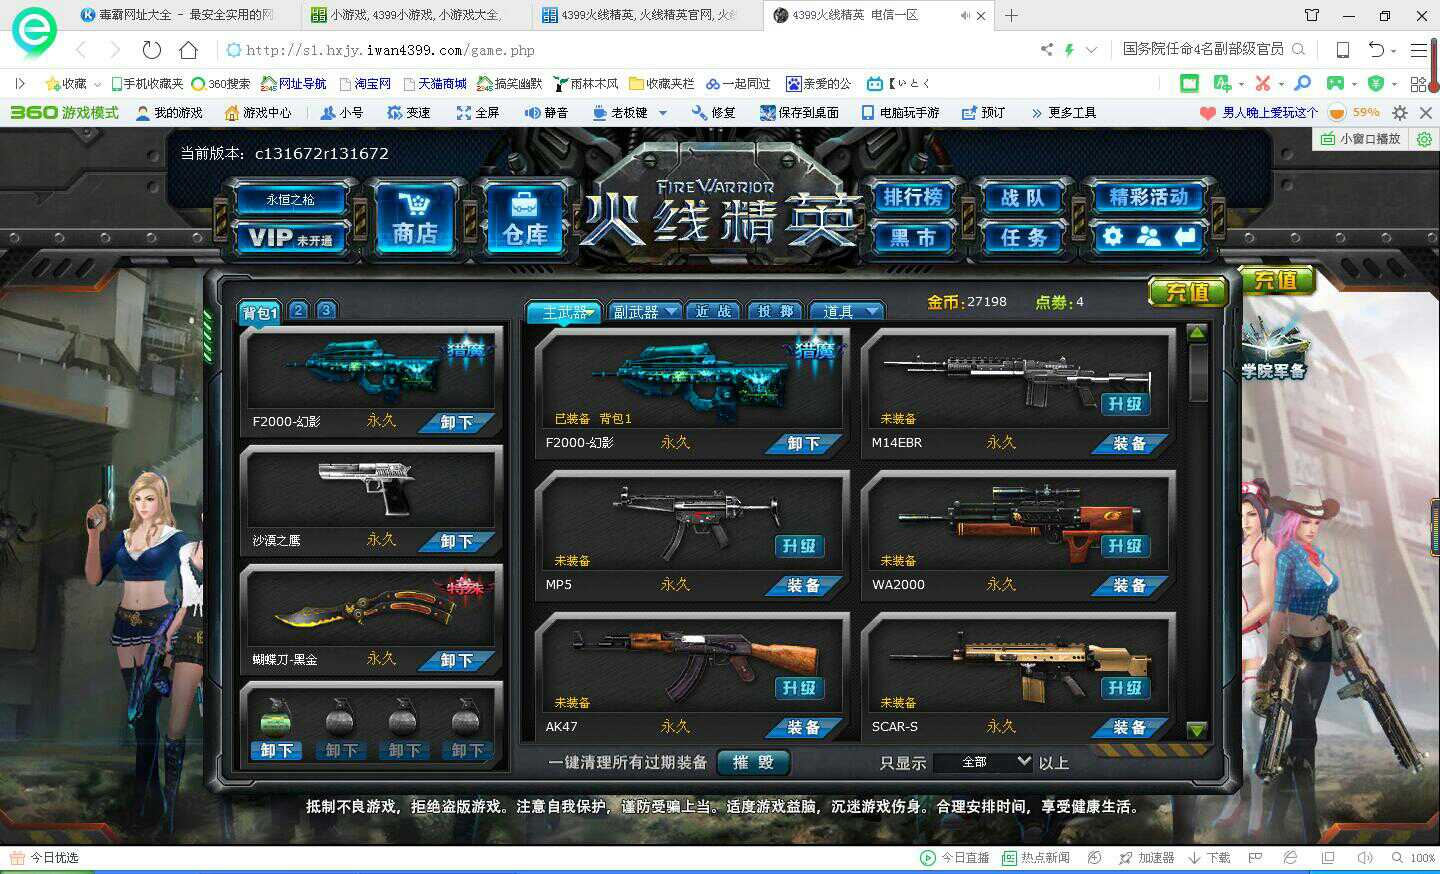Equip the AK47 rifle
1440x874 pixels.
pos(803,728)
